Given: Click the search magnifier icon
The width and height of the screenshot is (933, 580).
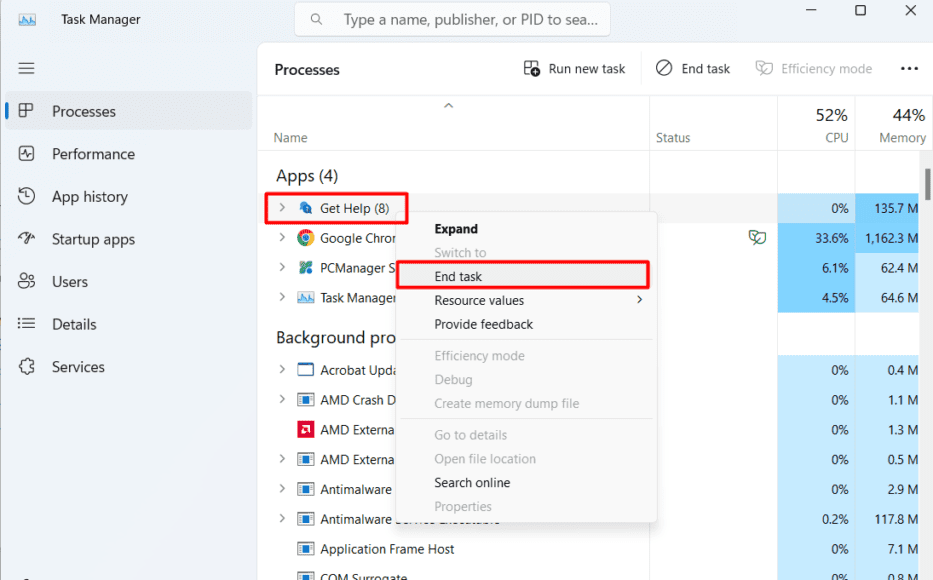Looking at the screenshot, I should tap(317, 20).
